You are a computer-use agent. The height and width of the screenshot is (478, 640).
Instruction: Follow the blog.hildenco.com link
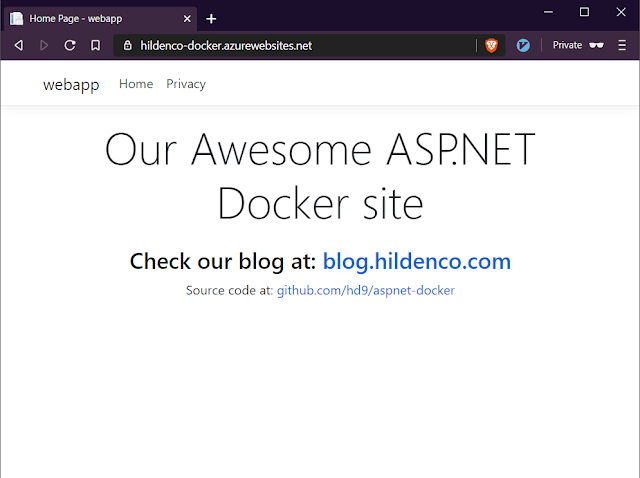point(417,261)
